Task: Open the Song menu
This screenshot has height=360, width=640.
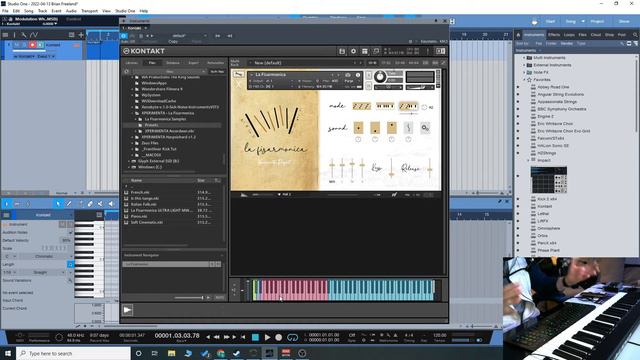Action: point(29,11)
